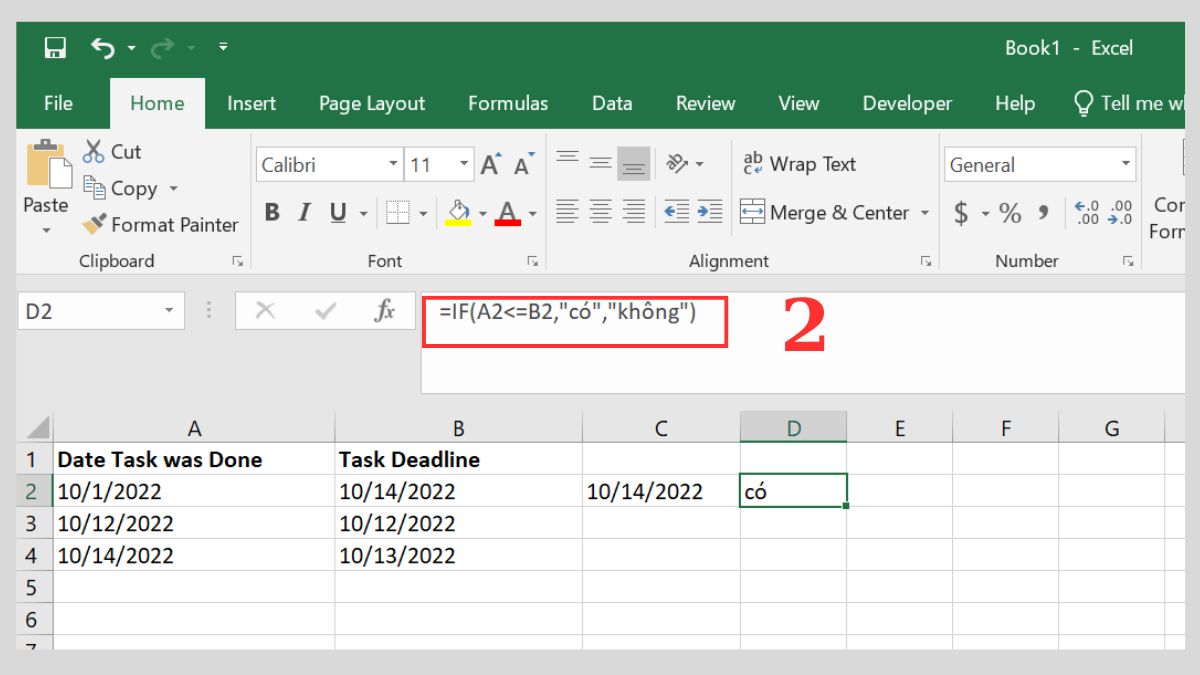Expand the Merge & Center options
1200x675 pixels.
(925, 212)
